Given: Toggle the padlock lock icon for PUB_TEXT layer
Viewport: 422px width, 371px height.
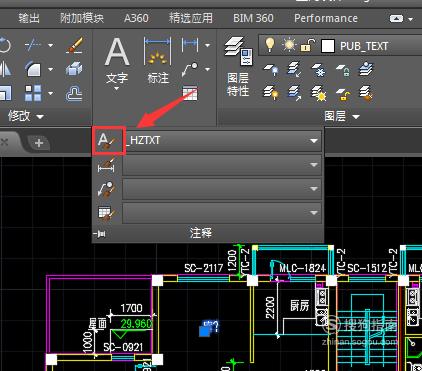Looking at the screenshot, I should coord(308,45).
